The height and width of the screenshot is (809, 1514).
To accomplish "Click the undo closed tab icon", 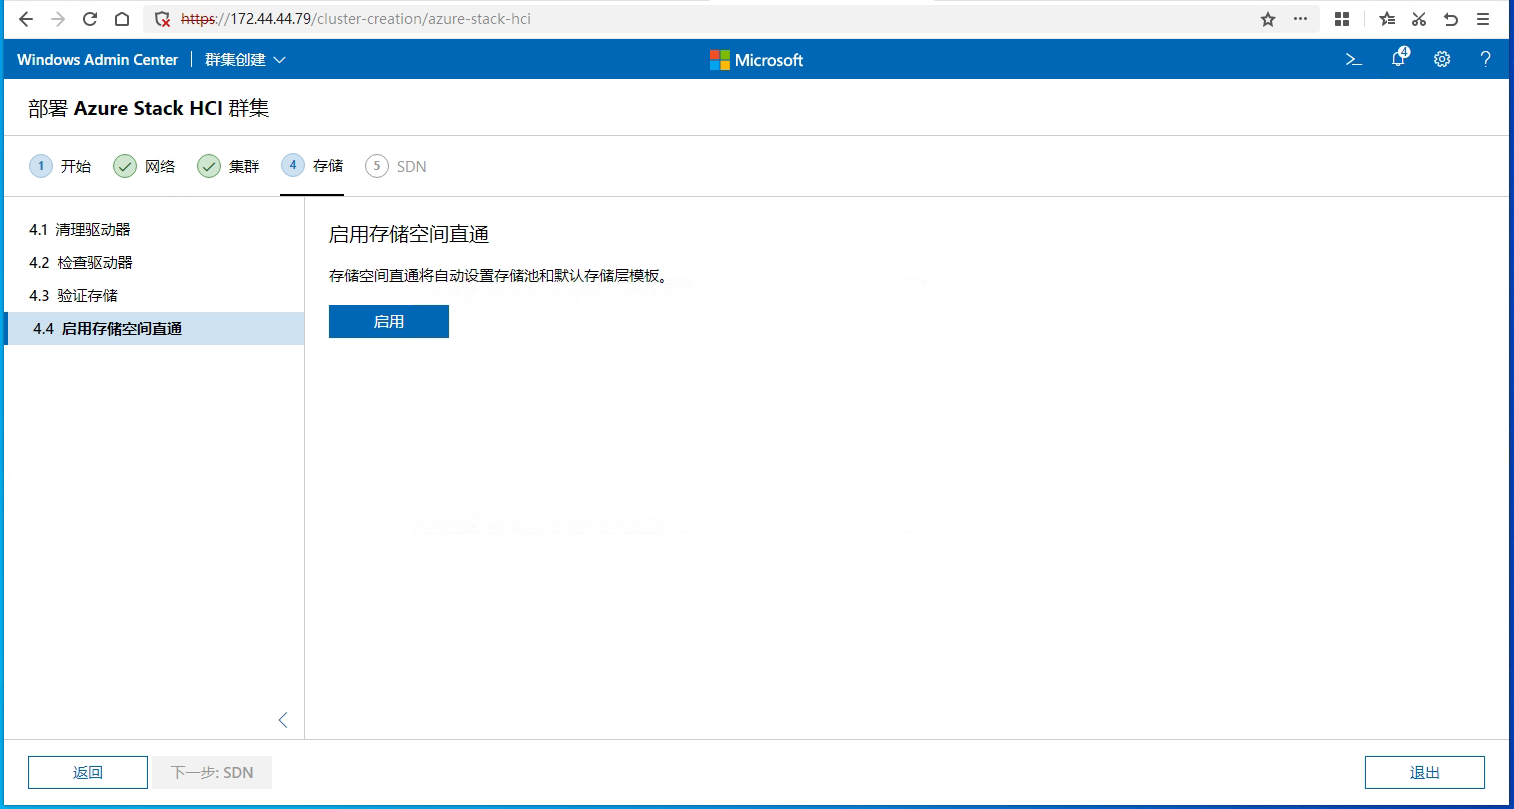I will tap(1451, 19).
